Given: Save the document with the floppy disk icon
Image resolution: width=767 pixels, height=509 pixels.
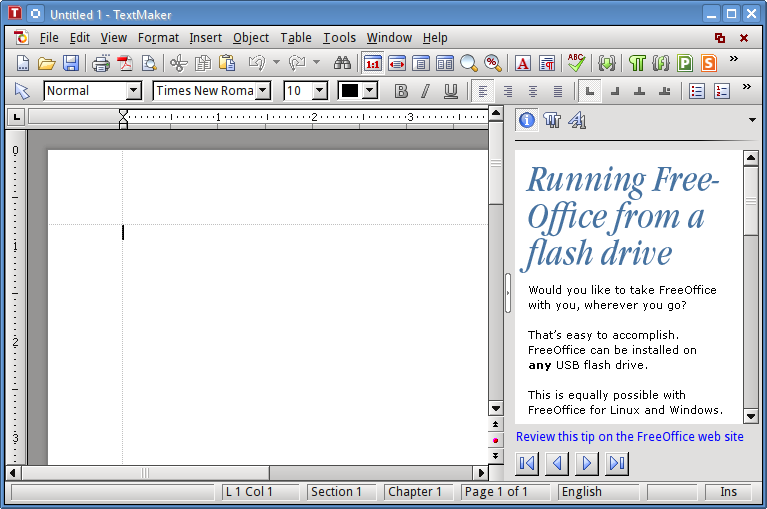Looking at the screenshot, I should [x=71, y=64].
